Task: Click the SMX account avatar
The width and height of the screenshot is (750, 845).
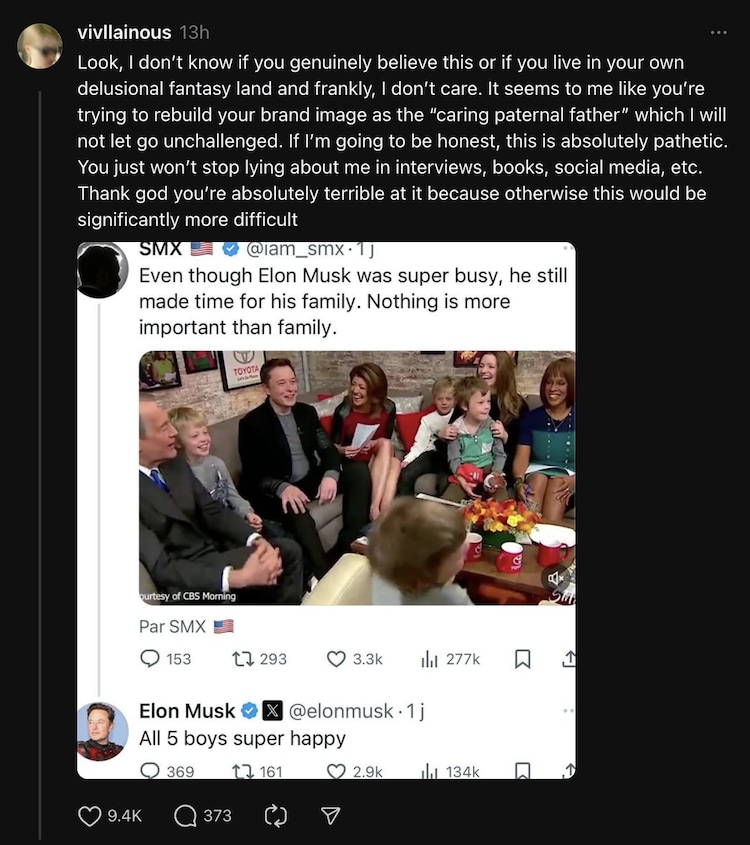Action: [x=102, y=270]
